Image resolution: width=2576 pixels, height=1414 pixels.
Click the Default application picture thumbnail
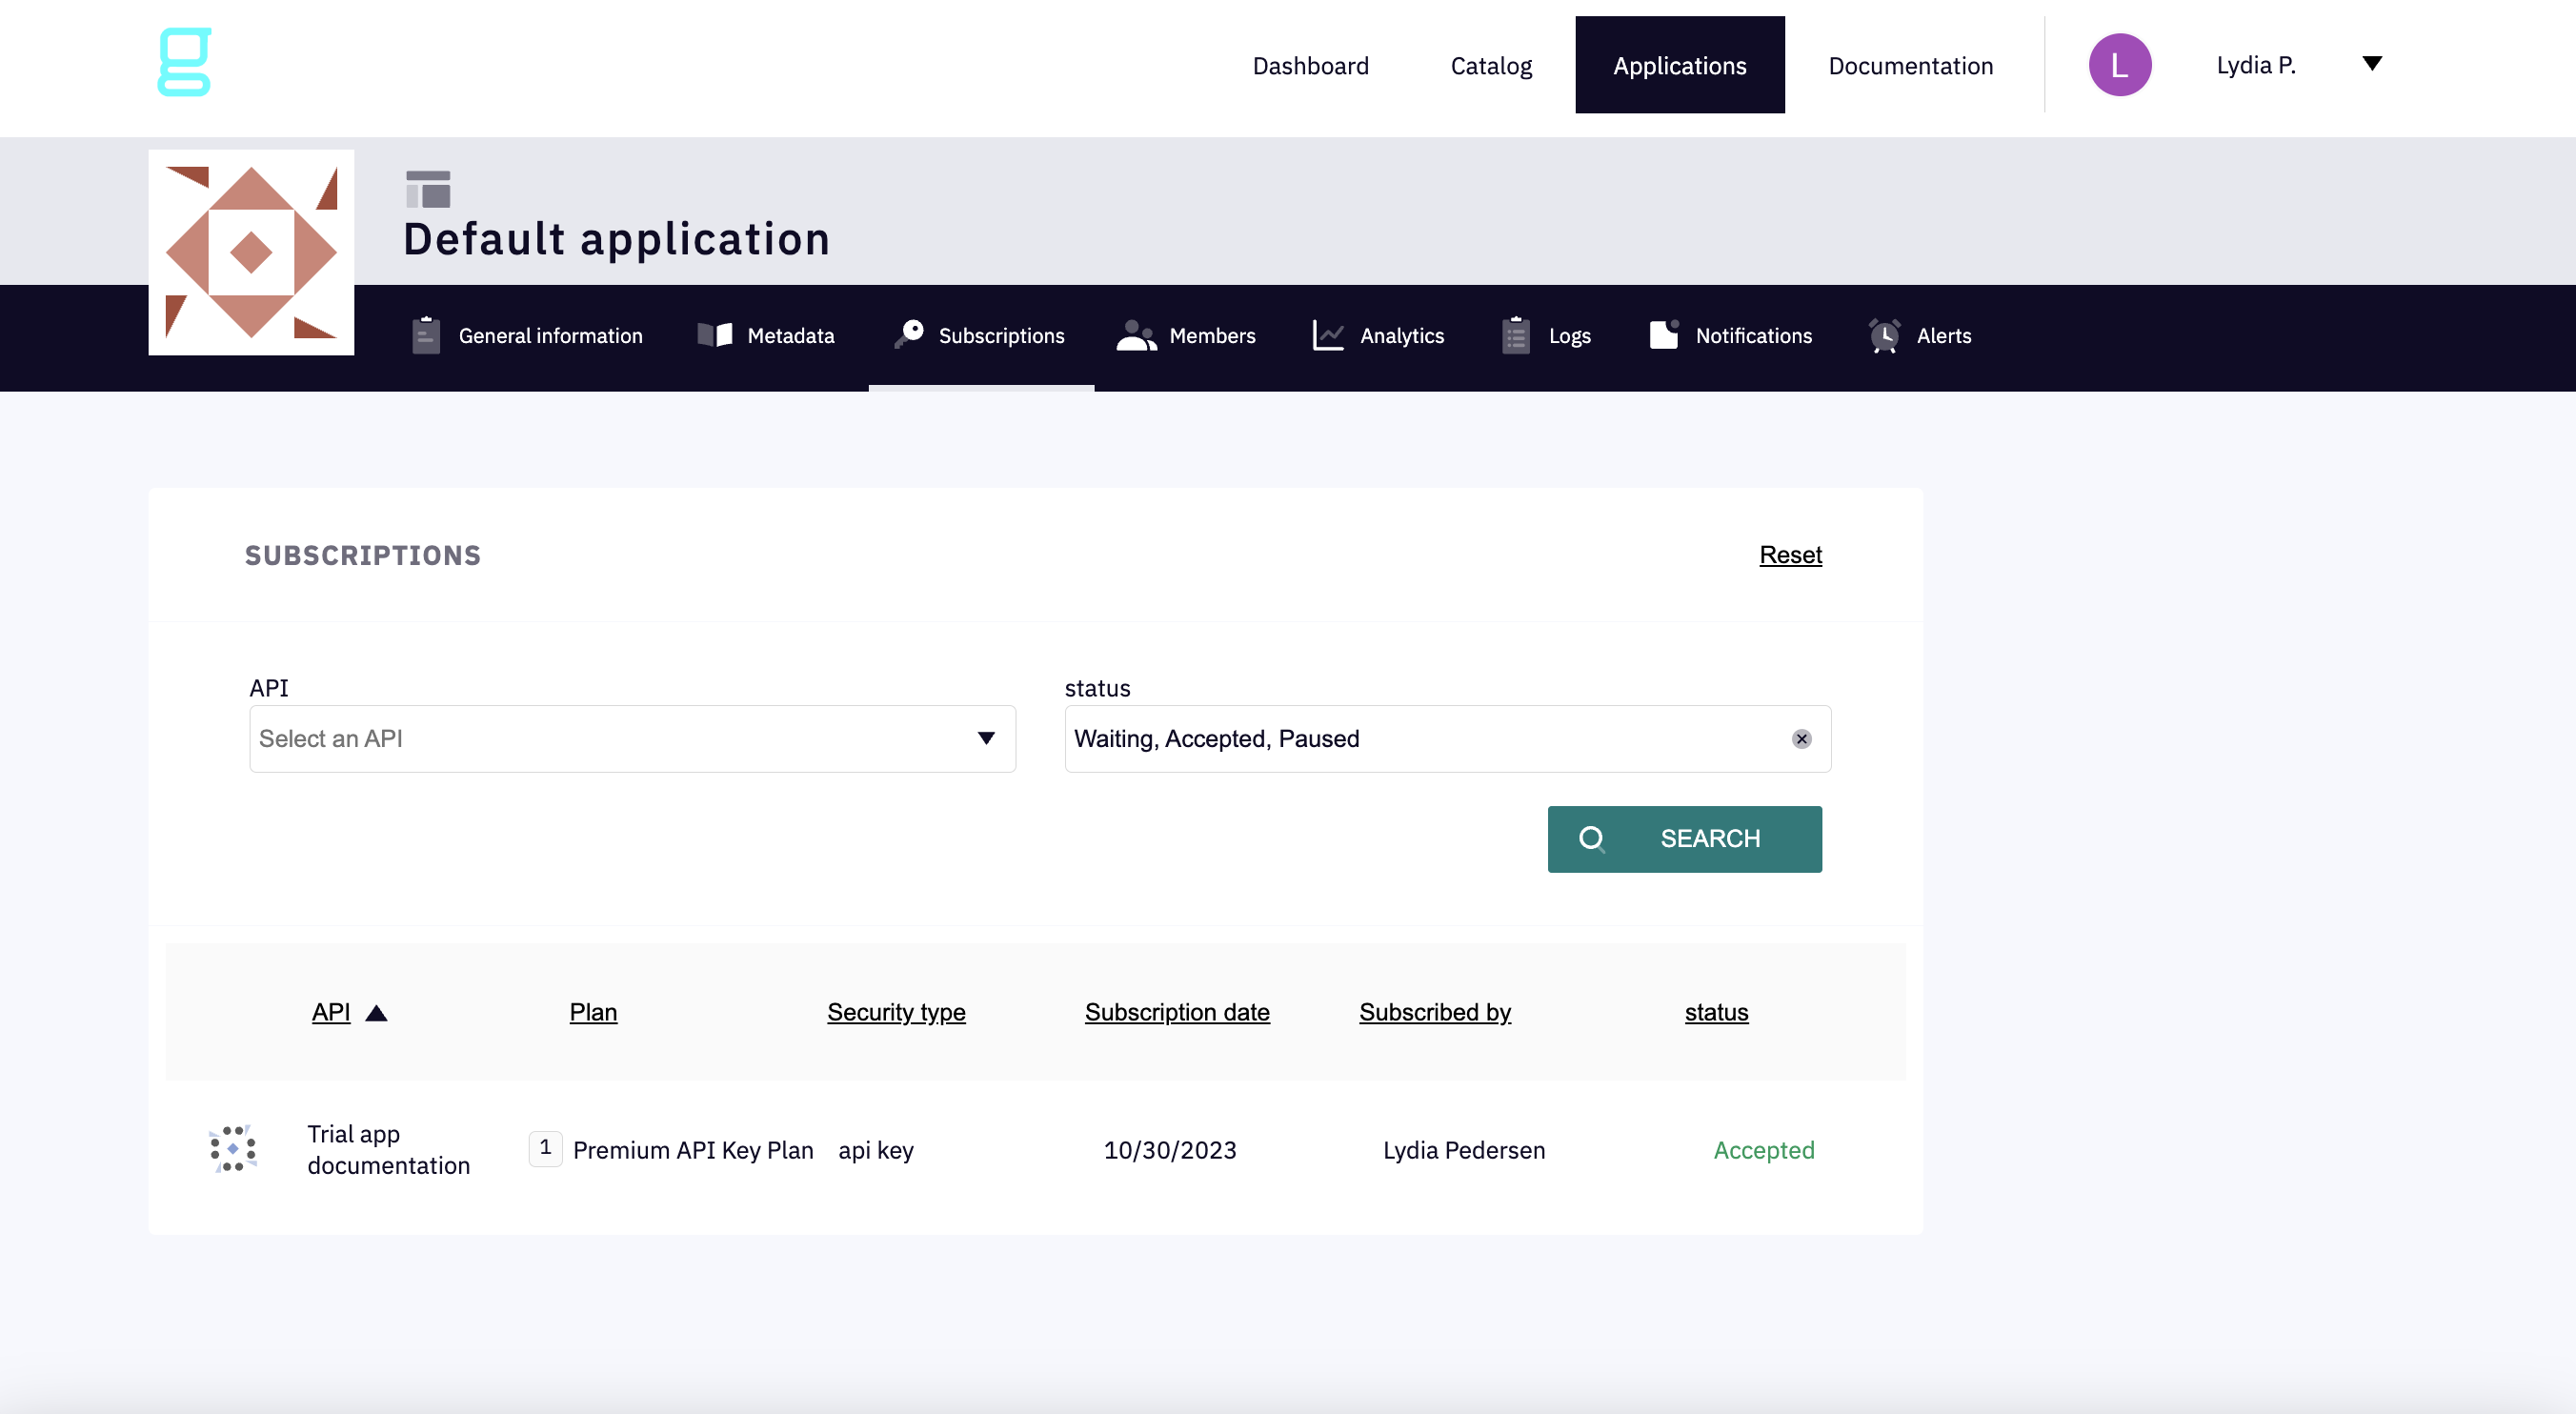(x=251, y=252)
